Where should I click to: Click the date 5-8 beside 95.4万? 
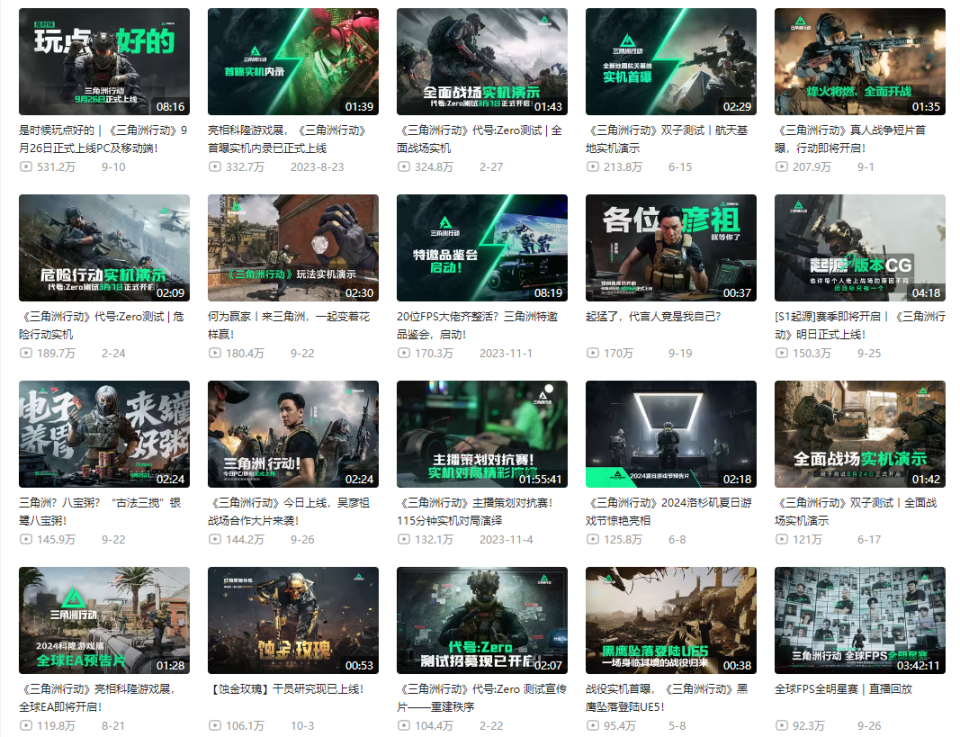[677, 725]
